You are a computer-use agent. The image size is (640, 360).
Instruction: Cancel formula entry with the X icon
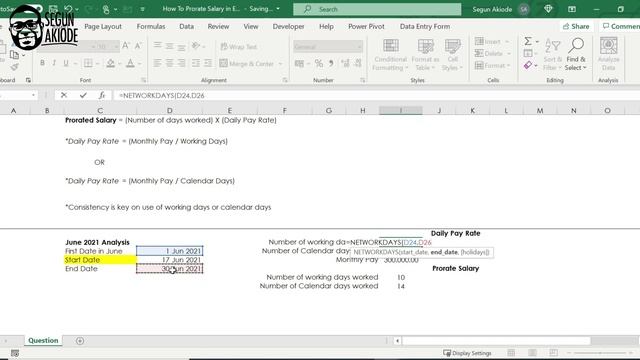point(64,95)
